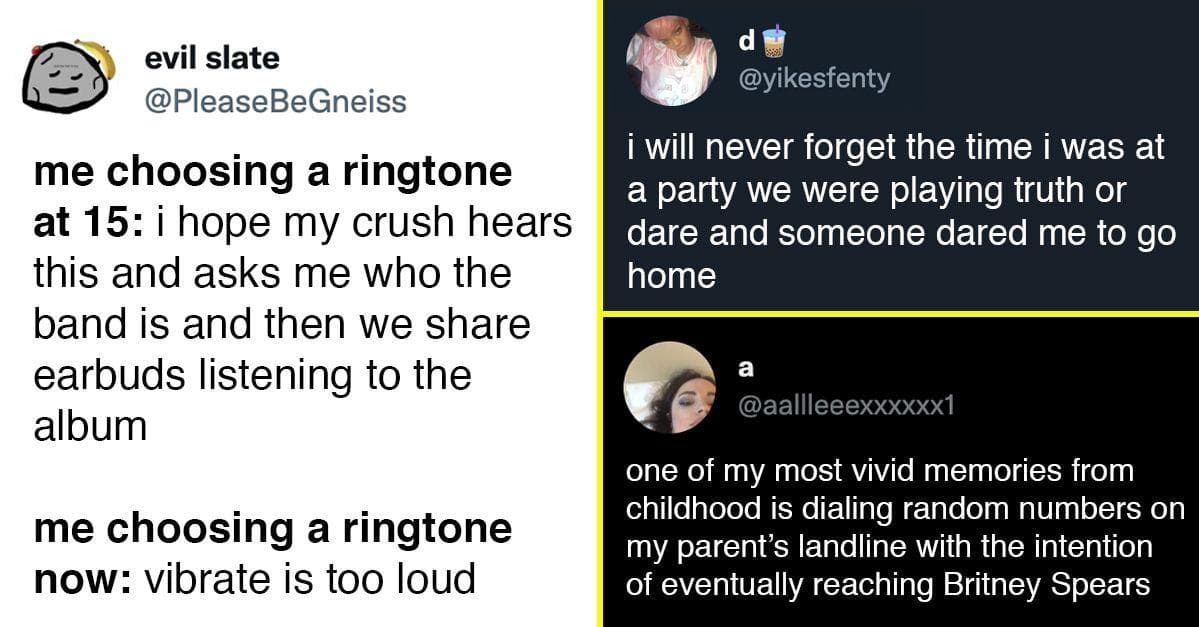
Task: Select the truth or dare tweet text
Action: (900, 211)
